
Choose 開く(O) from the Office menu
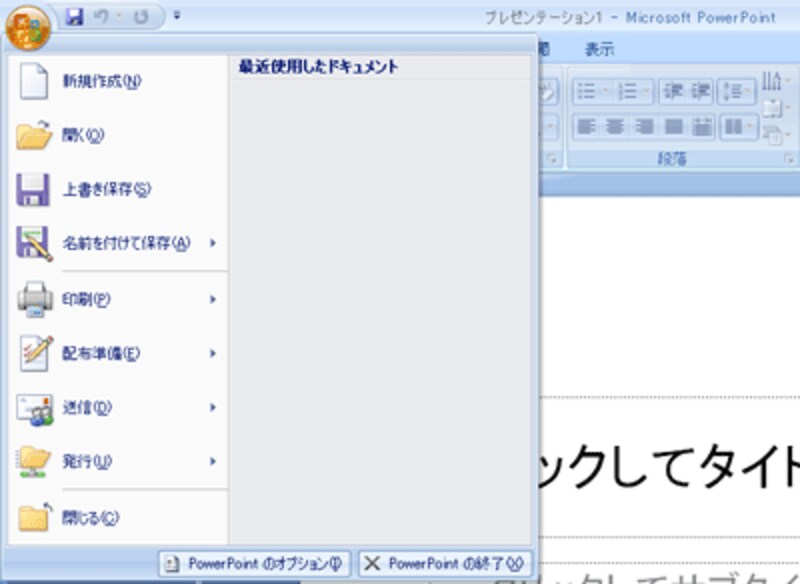pos(118,135)
